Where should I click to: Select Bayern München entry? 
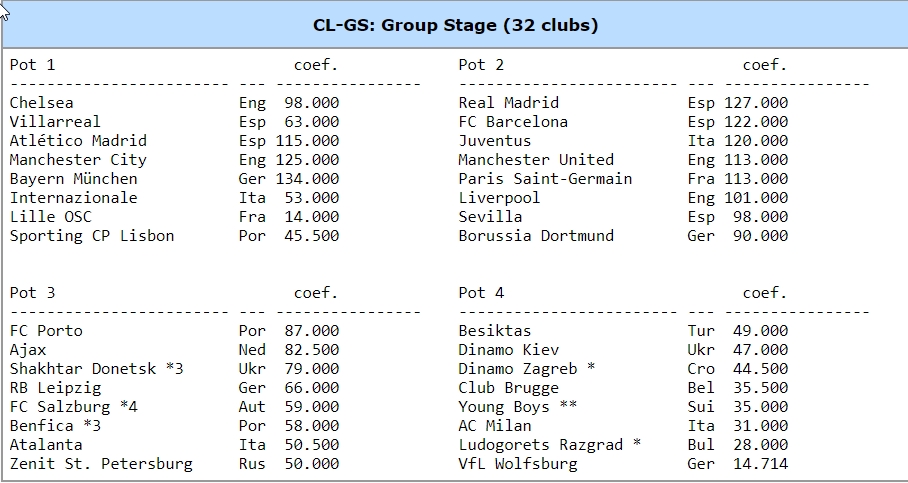click(74, 179)
